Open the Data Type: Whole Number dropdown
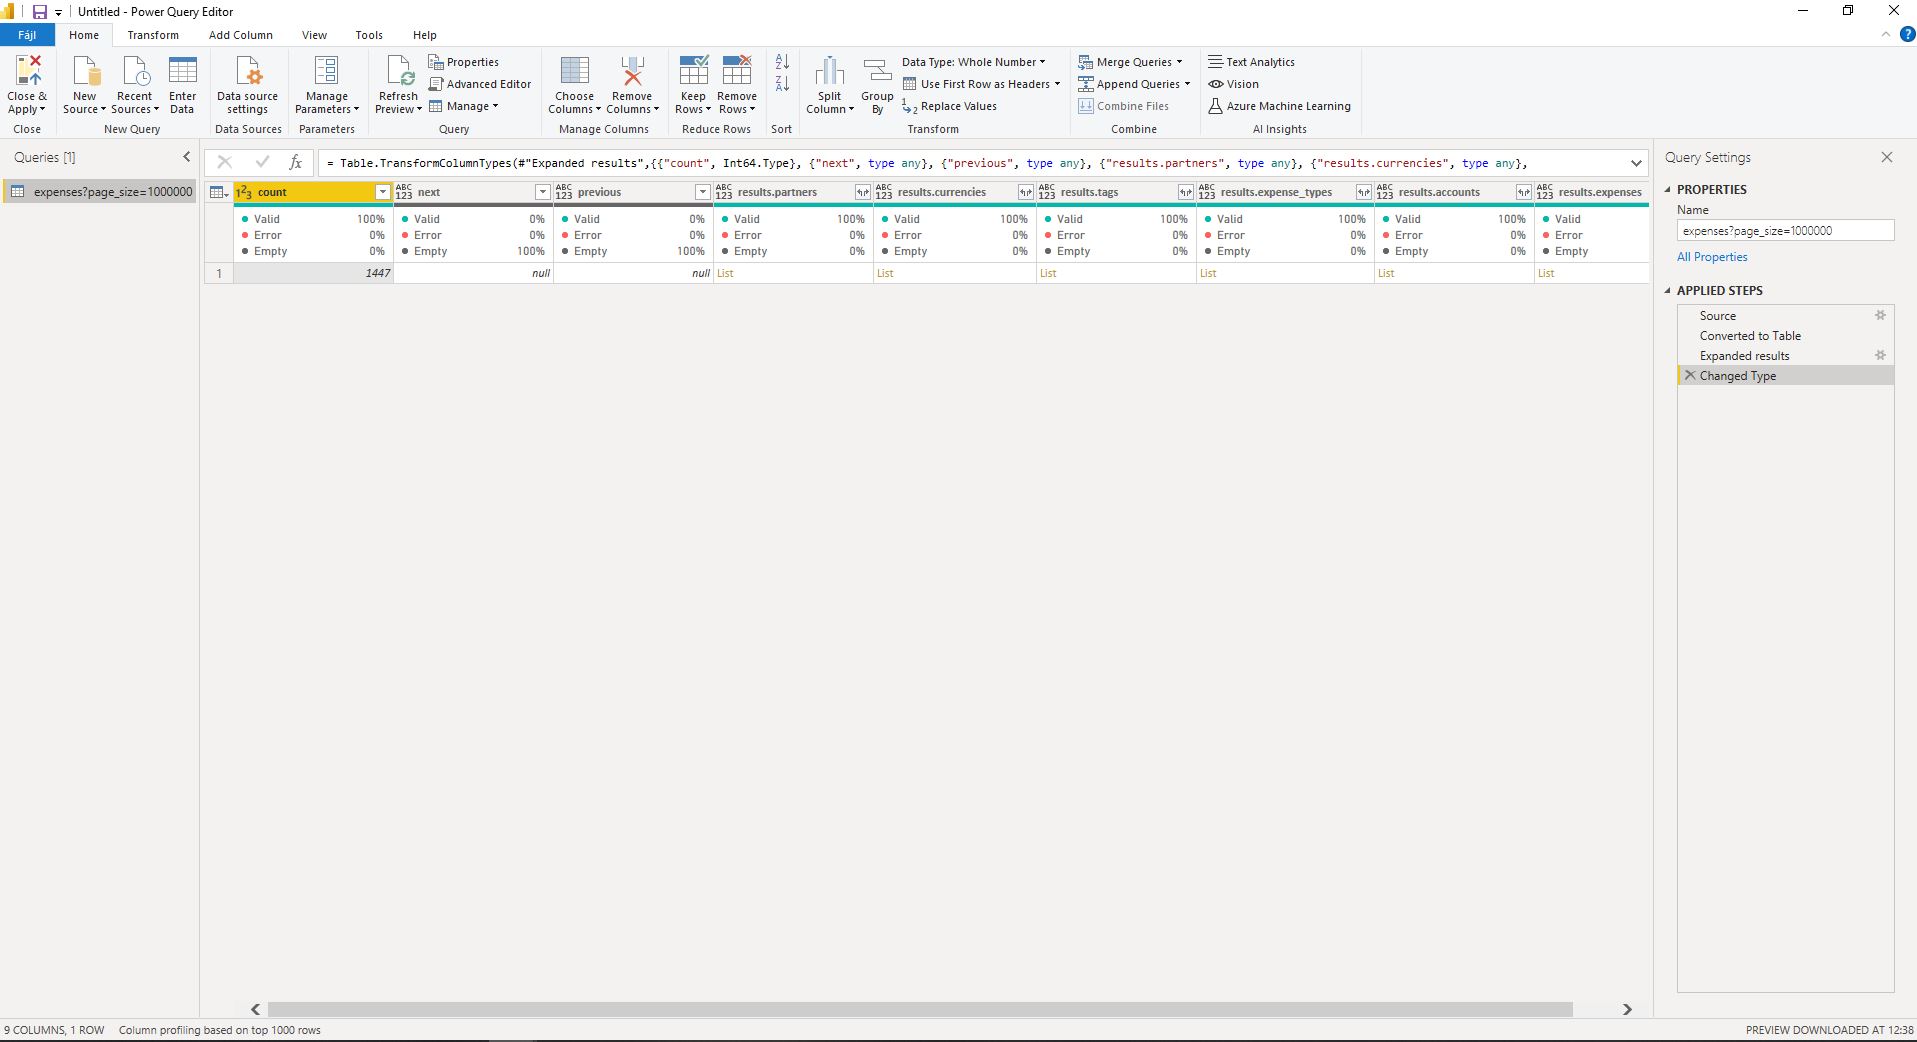 [x=973, y=62]
